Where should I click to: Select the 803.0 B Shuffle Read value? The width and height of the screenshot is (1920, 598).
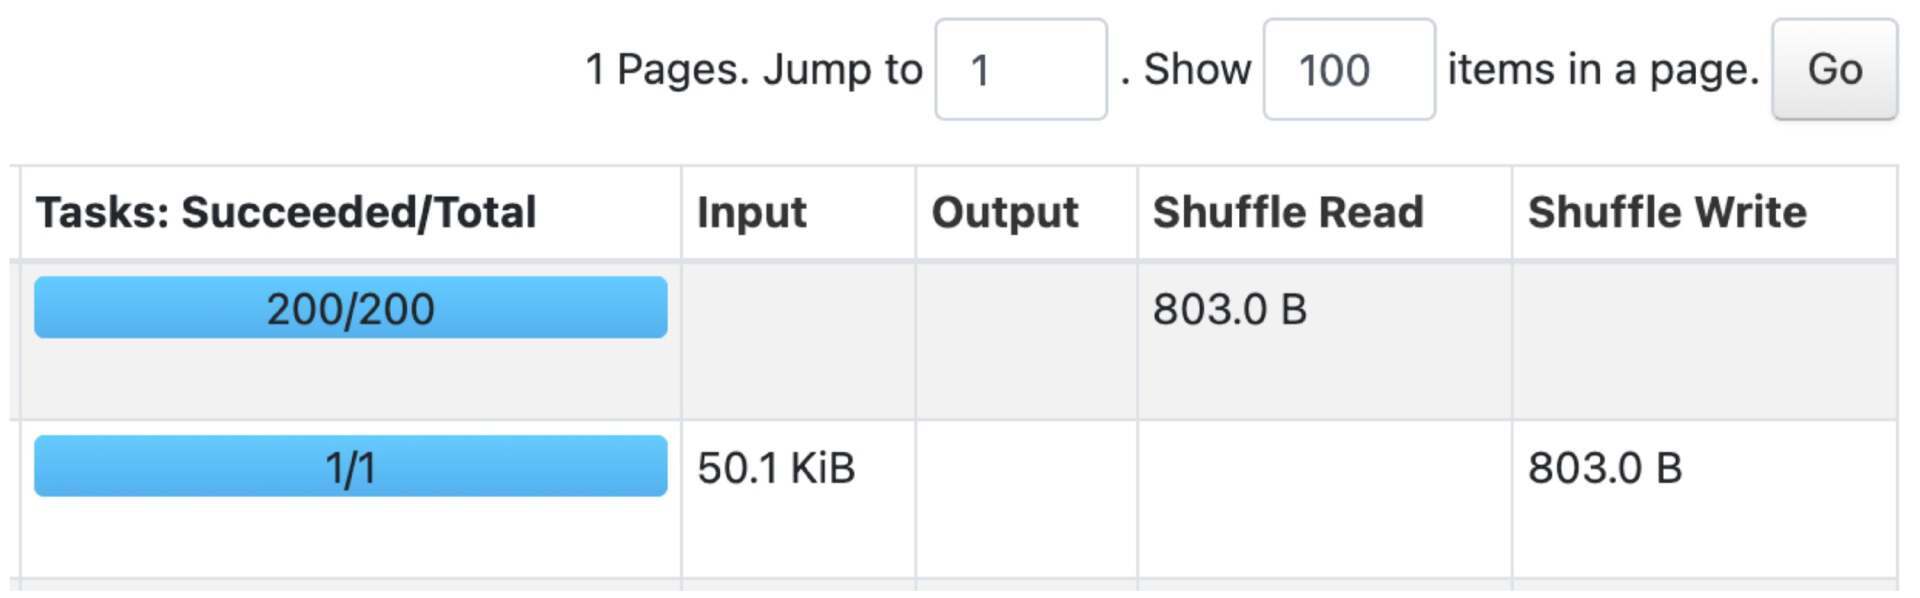coord(1229,310)
